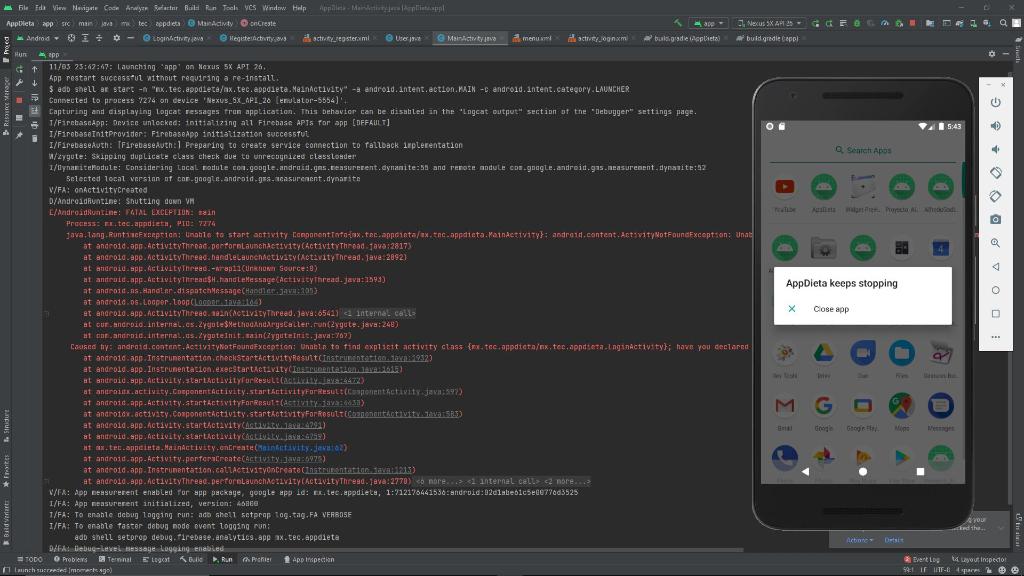Screen dimensions: 1024x576
Task: Toggle the TODO tool window
Action: pos(33,559)
